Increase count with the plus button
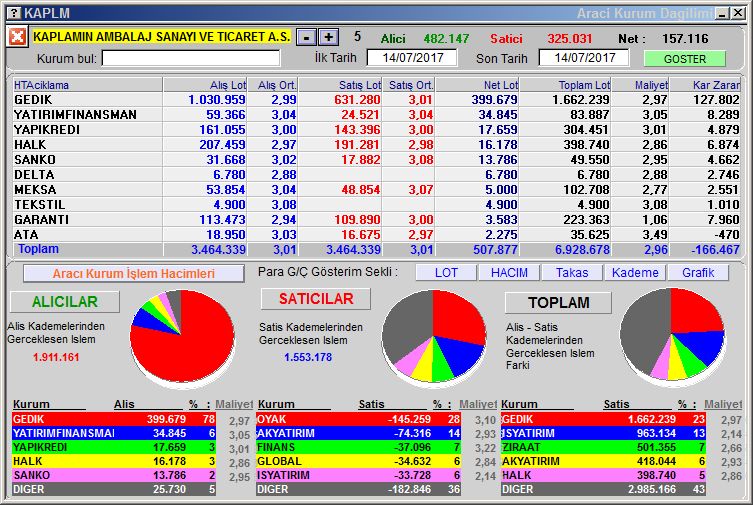The width and height of the screenshot is (753, 505). [329, 37]
